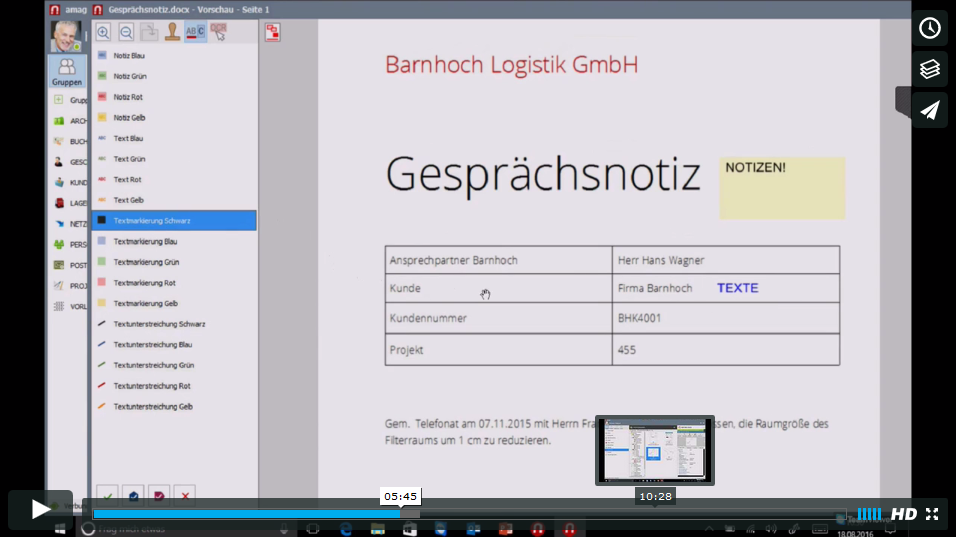Open the LAGE group in sidebar
Screen dimensions: 956x537
[69, 203]
